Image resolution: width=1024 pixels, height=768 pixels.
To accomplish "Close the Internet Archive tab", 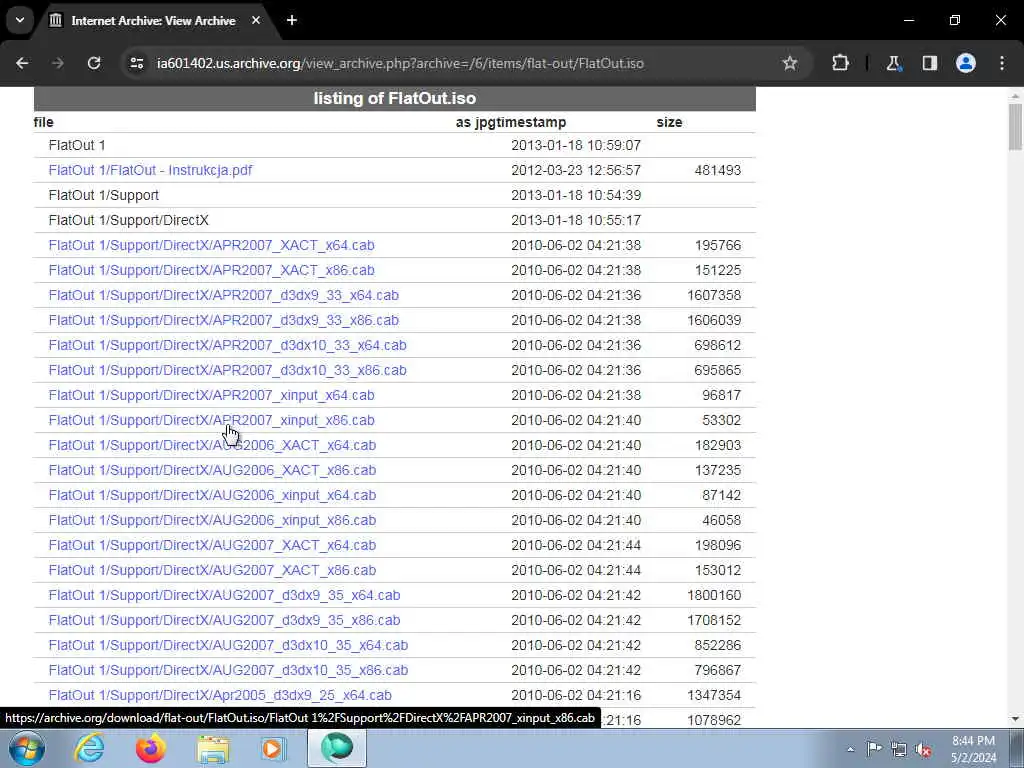I will pos(256,20).
